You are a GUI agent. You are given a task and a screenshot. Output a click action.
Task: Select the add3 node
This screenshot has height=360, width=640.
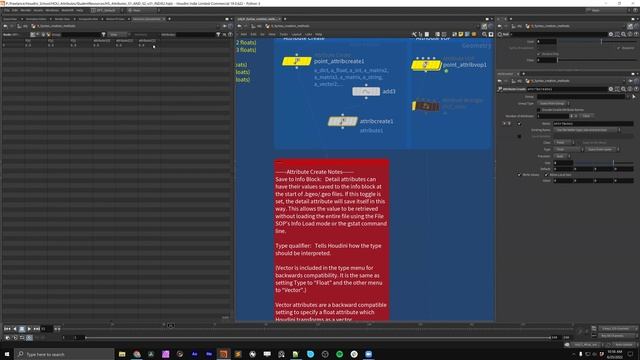pyautogui.click(x=366, y=91)
